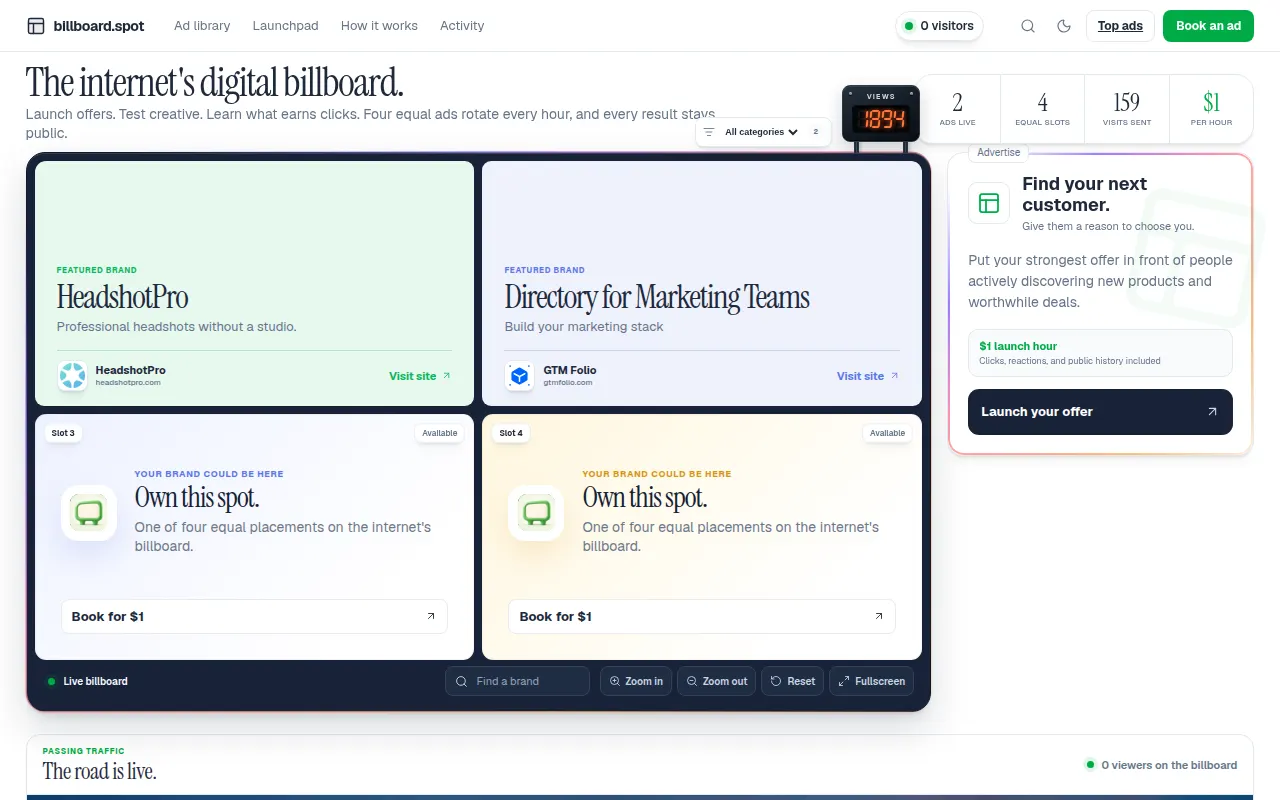Image resolution: width=1280 pixels, height=800 pixels.
Task: Click the Launch your offer button
Action: pyautogui.click(x=1100, y=411)
